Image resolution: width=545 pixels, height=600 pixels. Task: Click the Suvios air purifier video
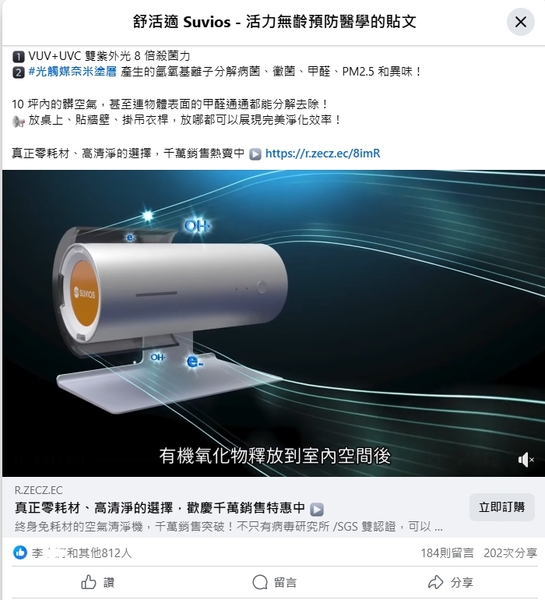(x=273, y=323)
